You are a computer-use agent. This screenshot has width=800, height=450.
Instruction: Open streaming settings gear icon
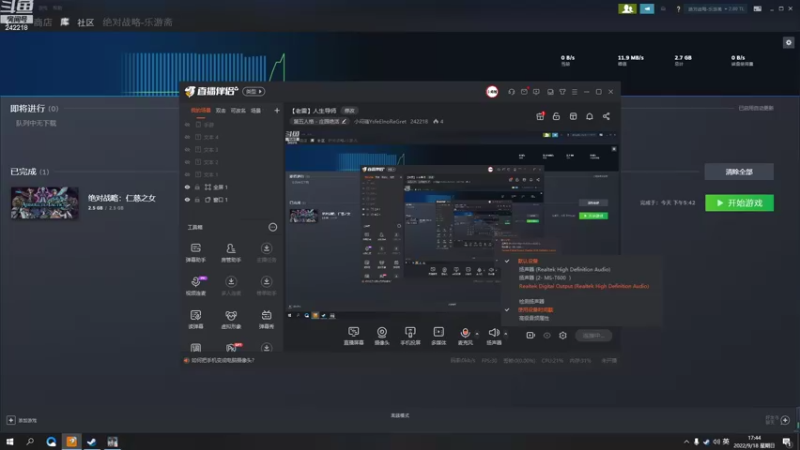point(563,335)
